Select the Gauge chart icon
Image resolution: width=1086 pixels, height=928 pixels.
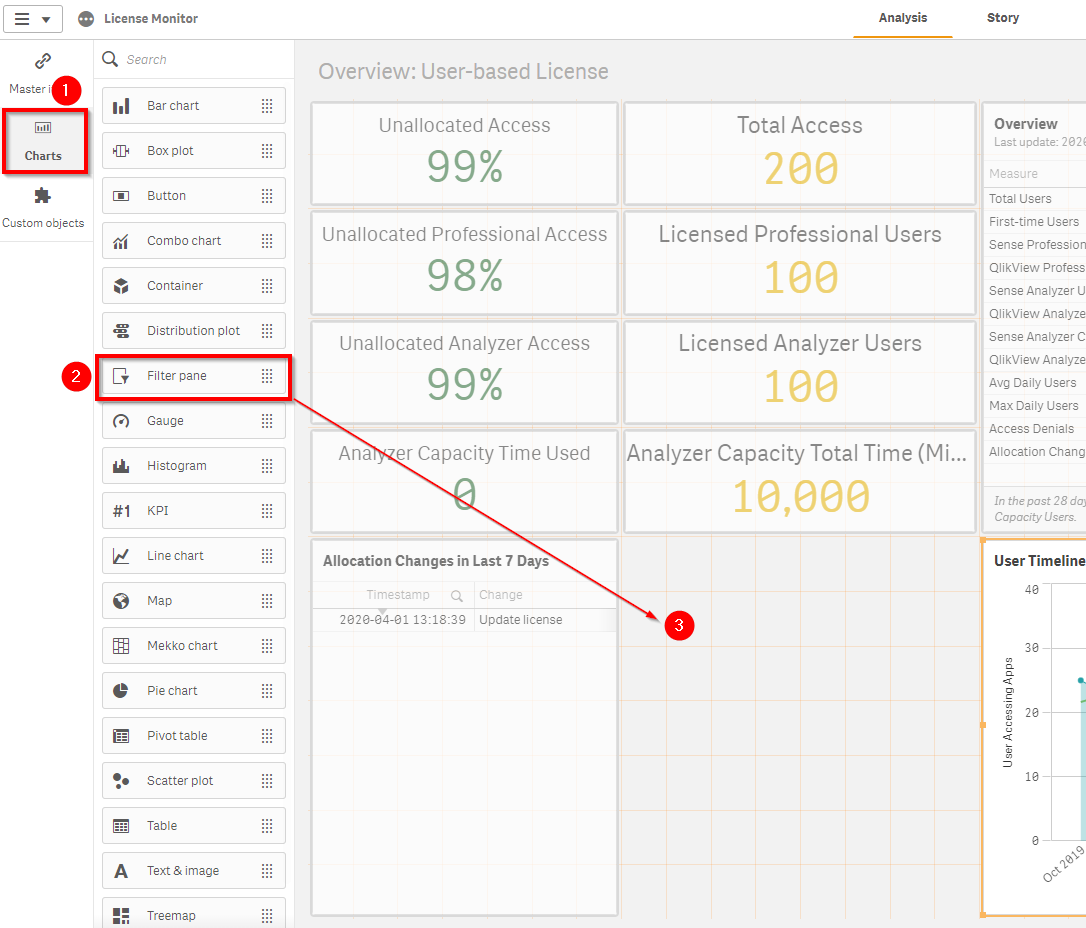121,420
